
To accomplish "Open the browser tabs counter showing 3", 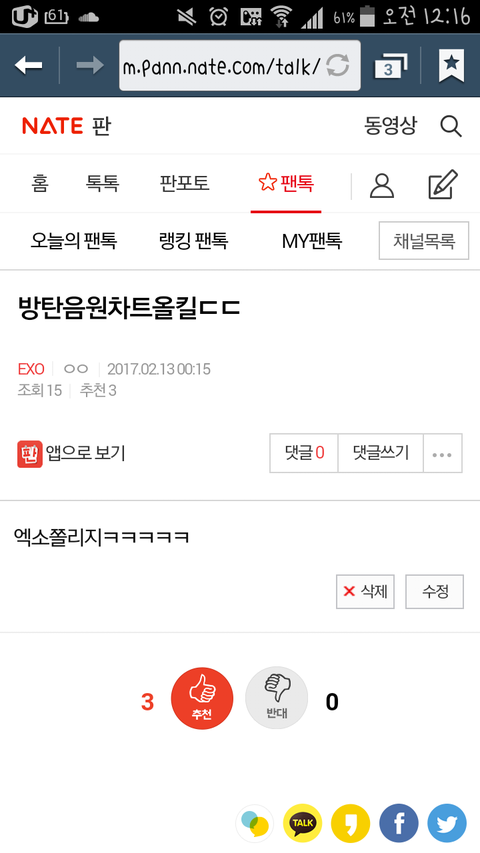I will pyautogui.click(x=390, y=66).
